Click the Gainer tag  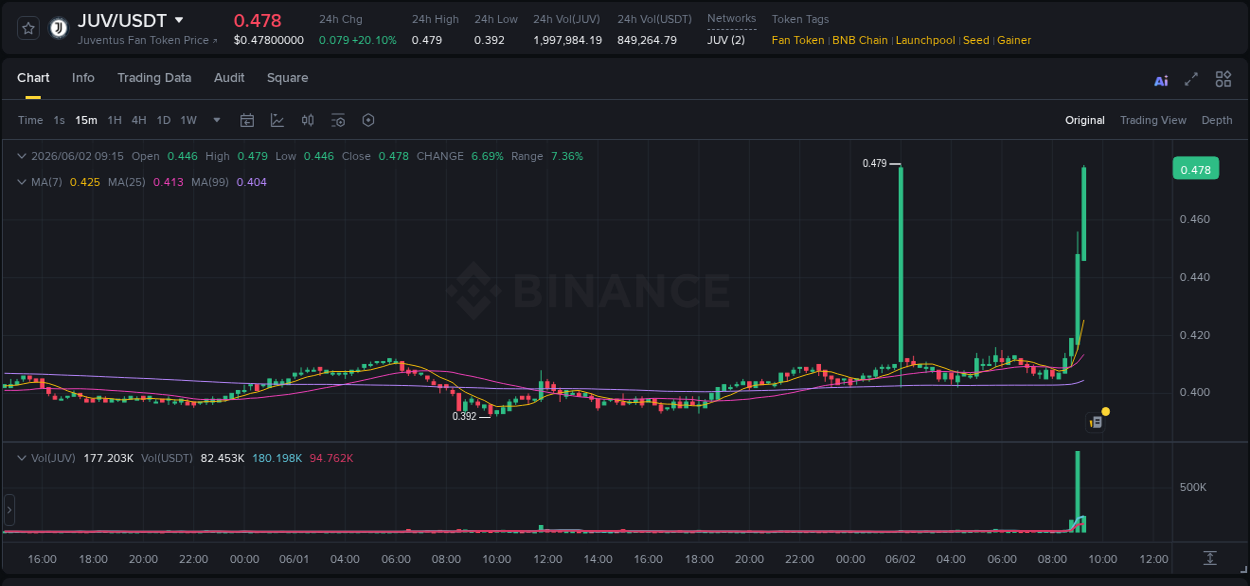(x=1014, y=40)
